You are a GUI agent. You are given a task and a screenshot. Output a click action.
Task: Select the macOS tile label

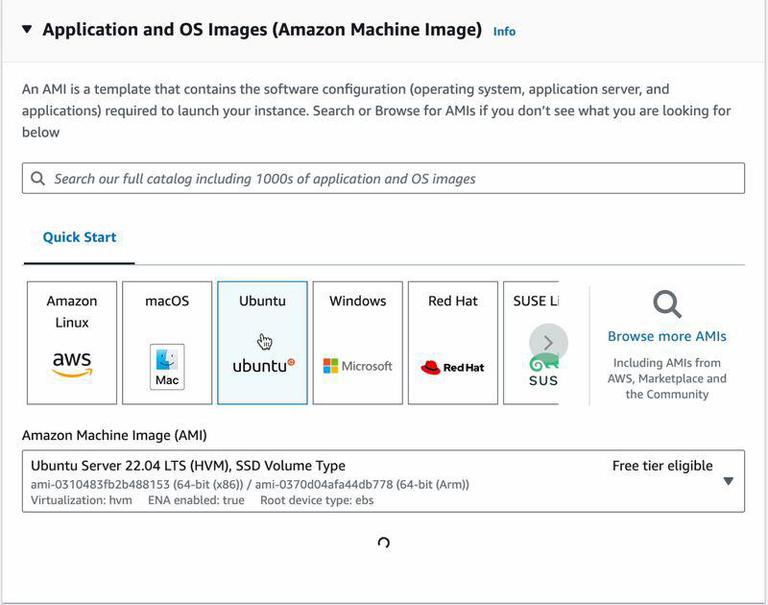167,301
